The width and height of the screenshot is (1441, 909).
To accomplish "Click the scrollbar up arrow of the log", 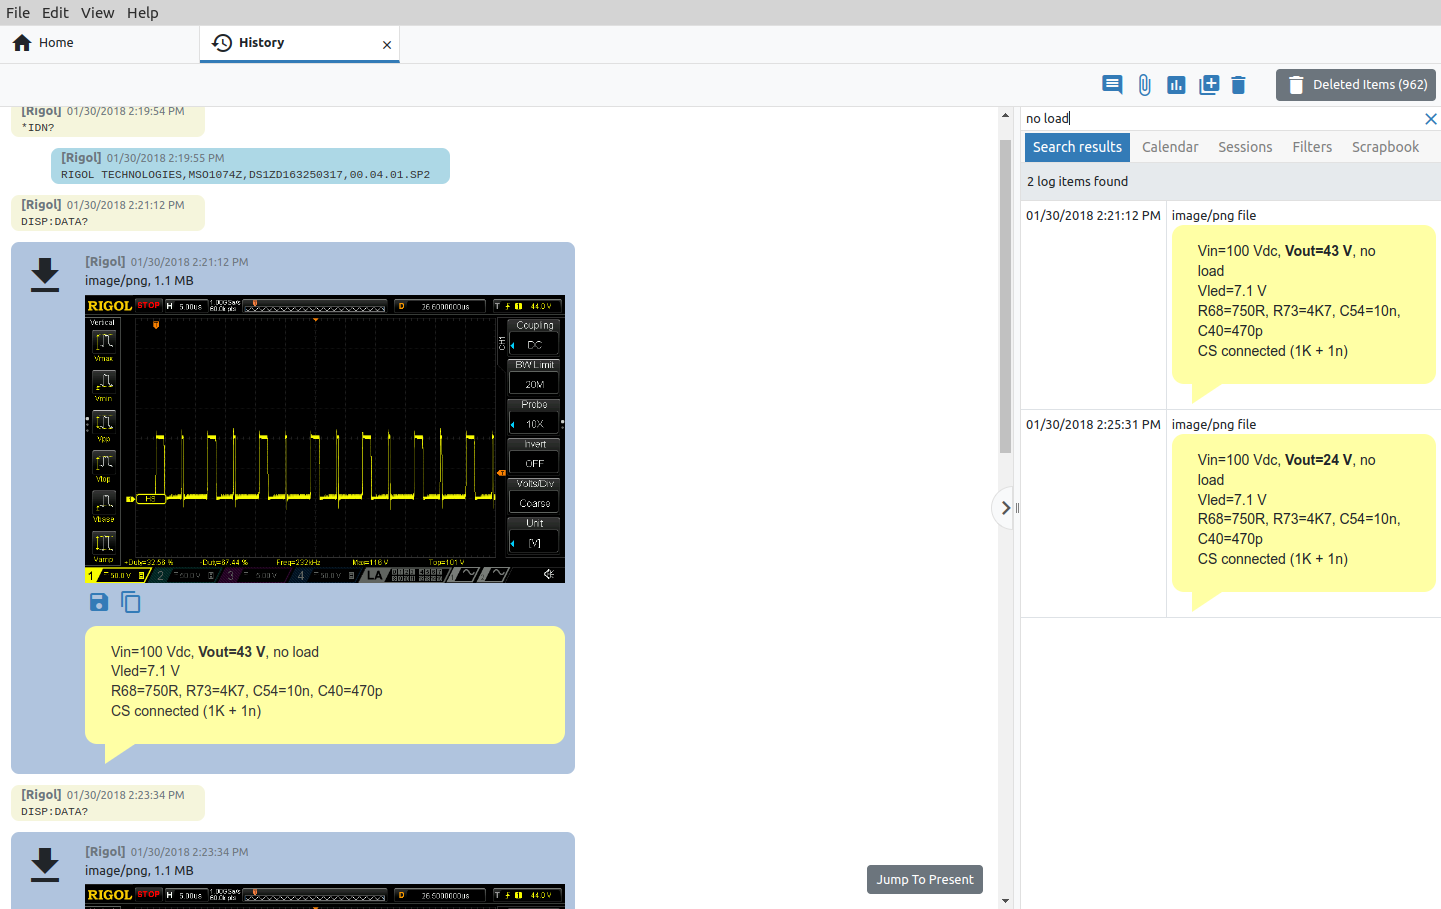I will click(x=1005, y=116).
